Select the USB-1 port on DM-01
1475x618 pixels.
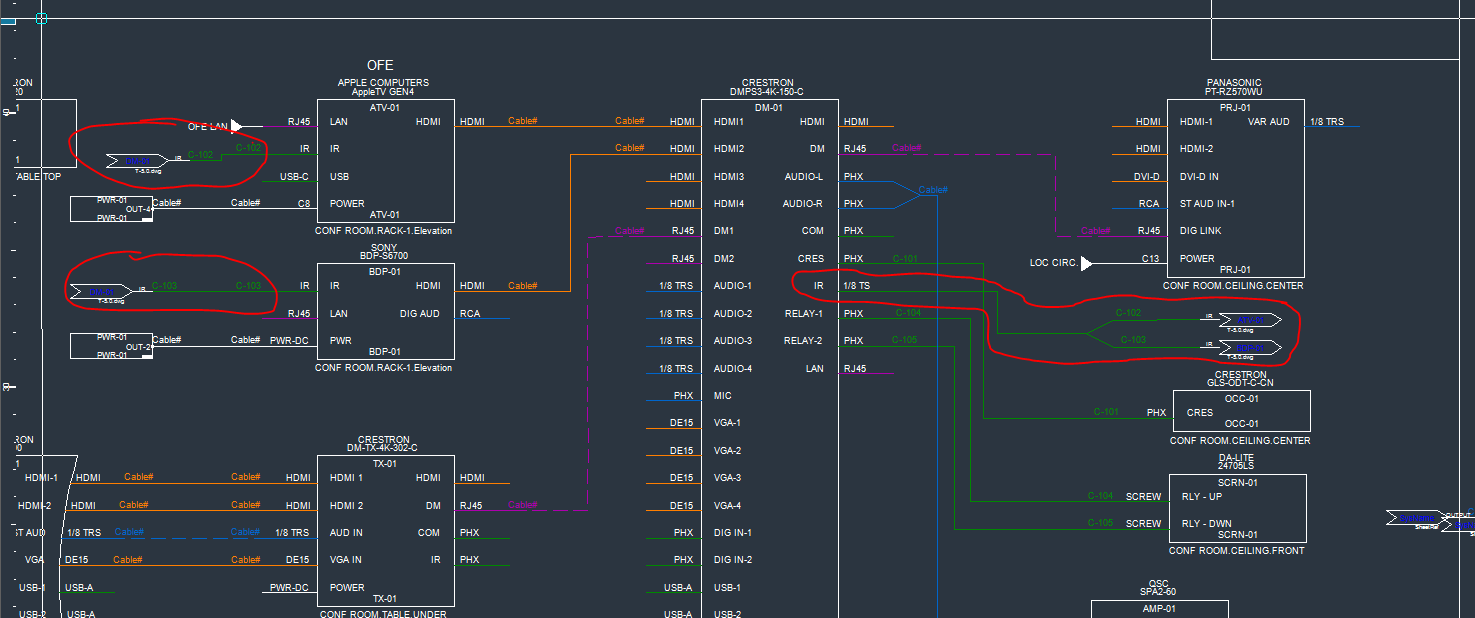(727, 587)
